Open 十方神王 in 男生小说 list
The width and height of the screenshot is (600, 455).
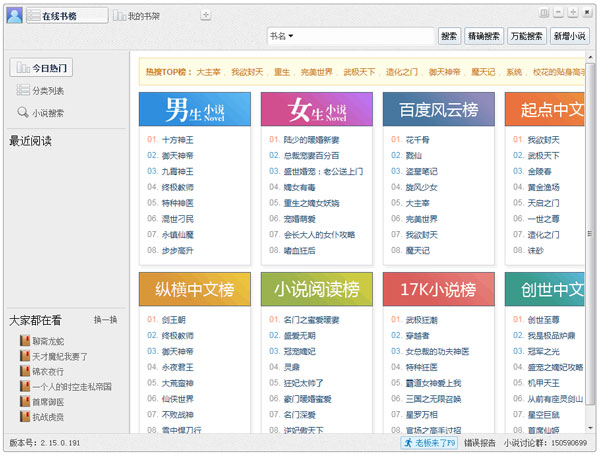178,140
